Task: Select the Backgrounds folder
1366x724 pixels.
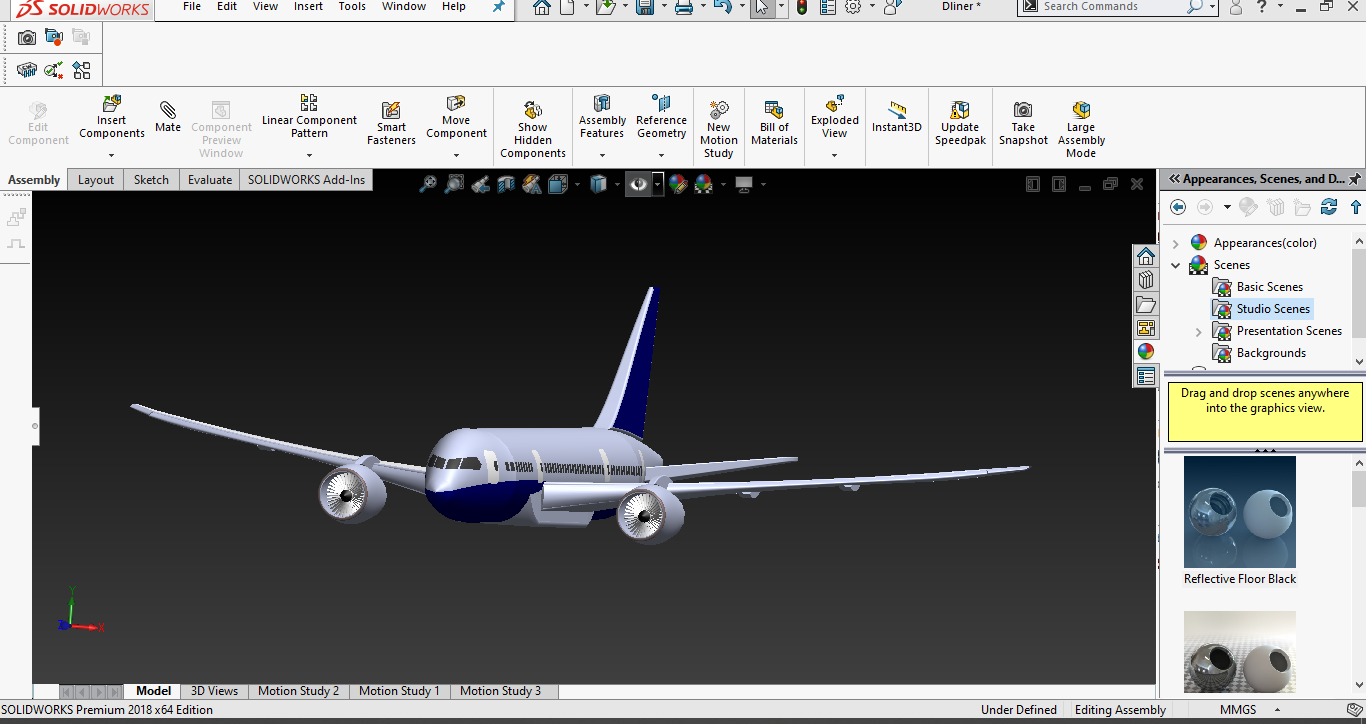Action: (1271, 353)
